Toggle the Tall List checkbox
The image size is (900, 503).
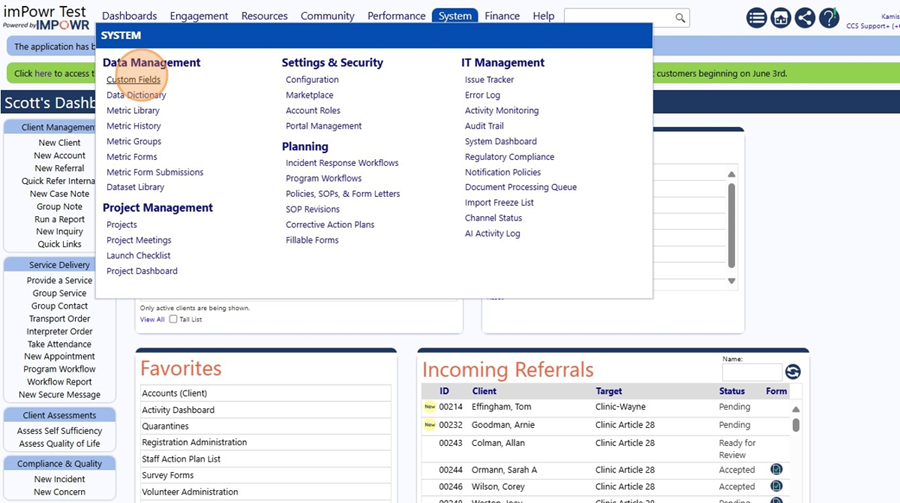point(173,319)
